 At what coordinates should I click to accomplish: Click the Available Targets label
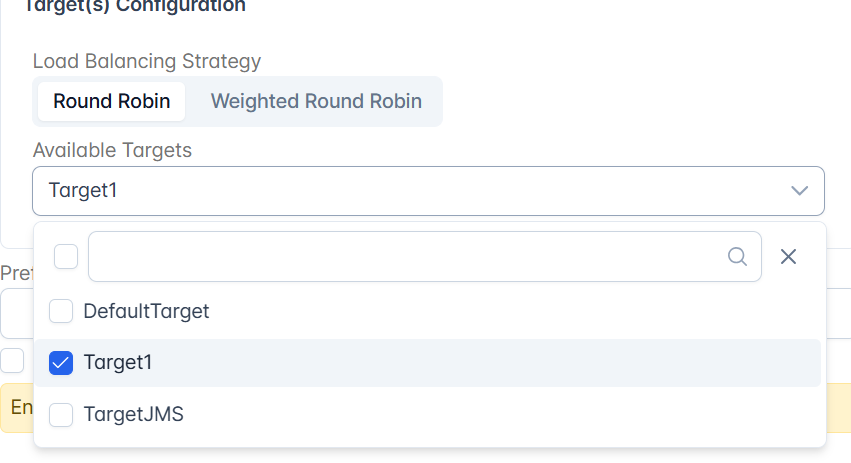click(x=112, y=150)
